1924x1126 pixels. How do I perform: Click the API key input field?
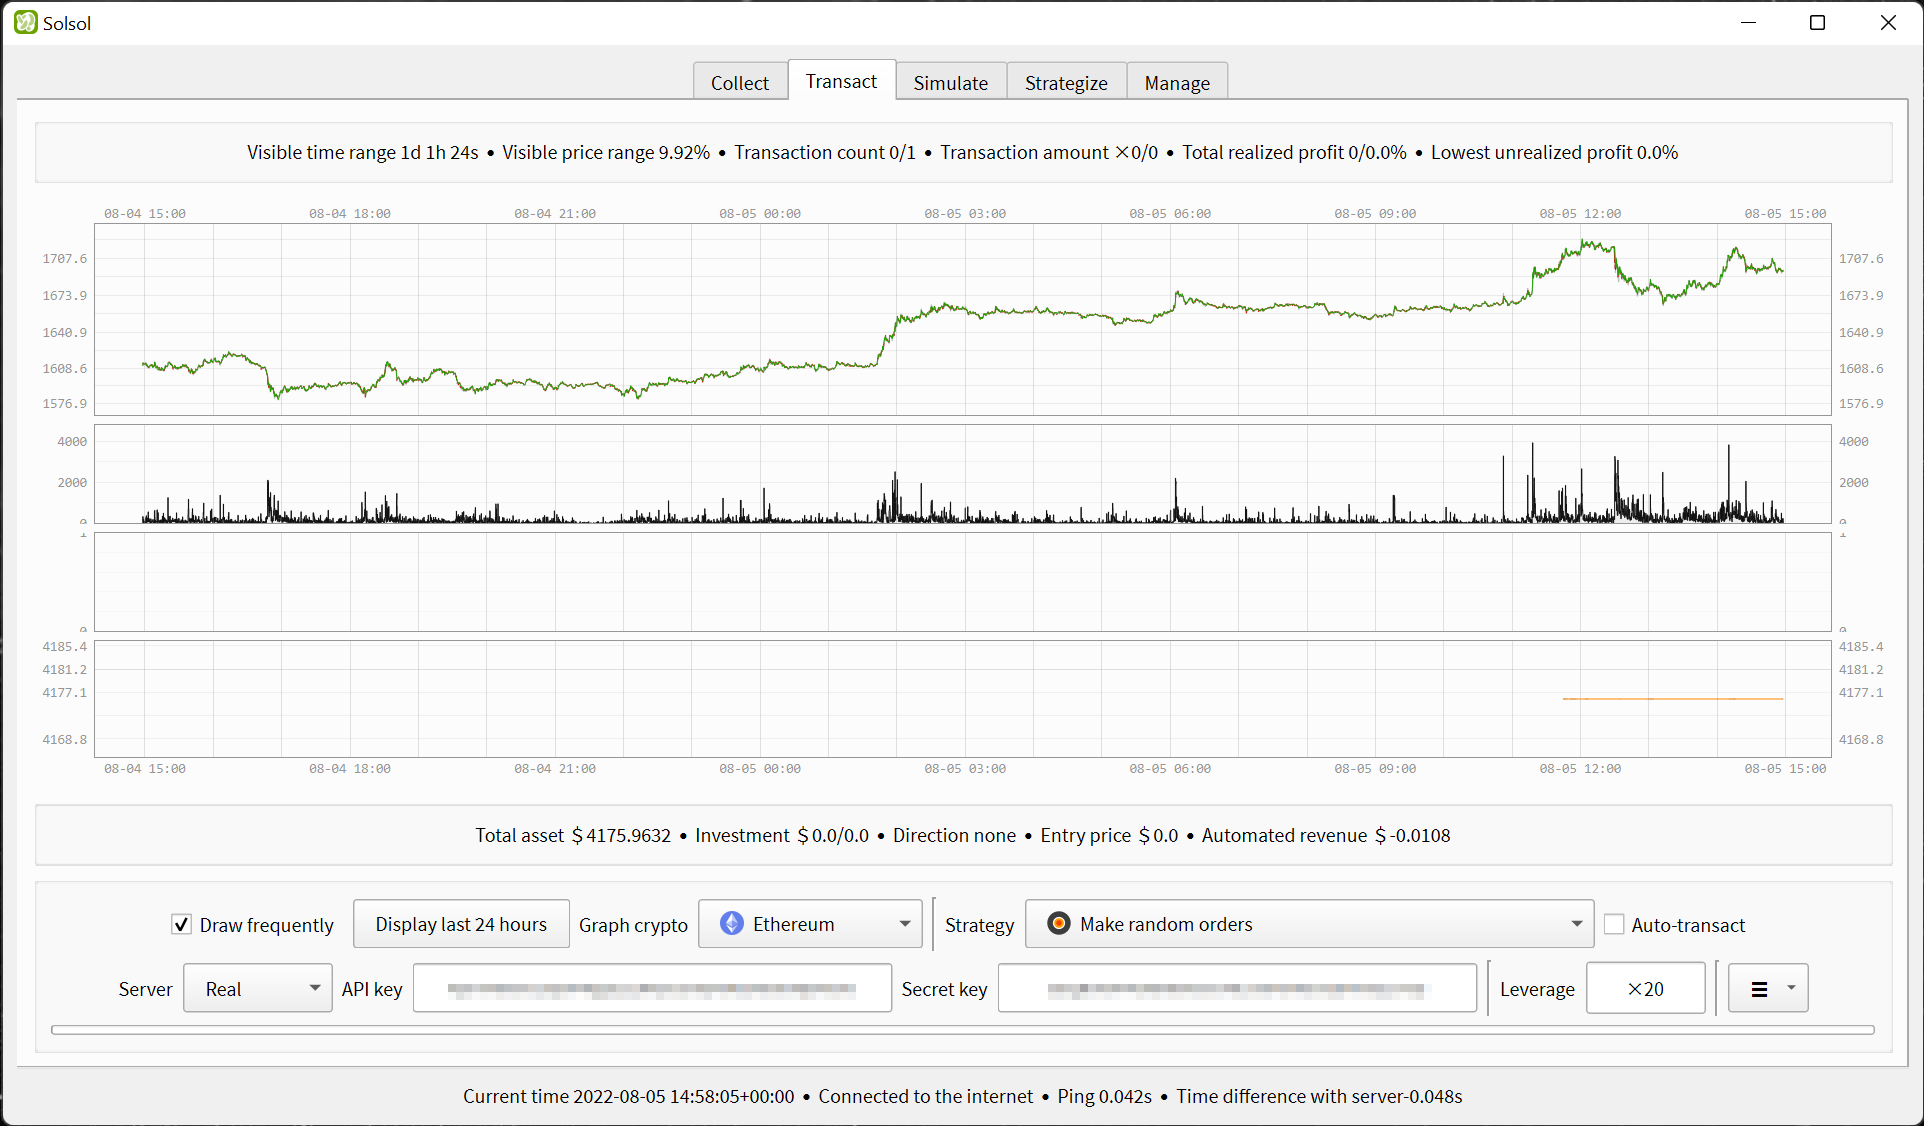[x=652, y=988]
